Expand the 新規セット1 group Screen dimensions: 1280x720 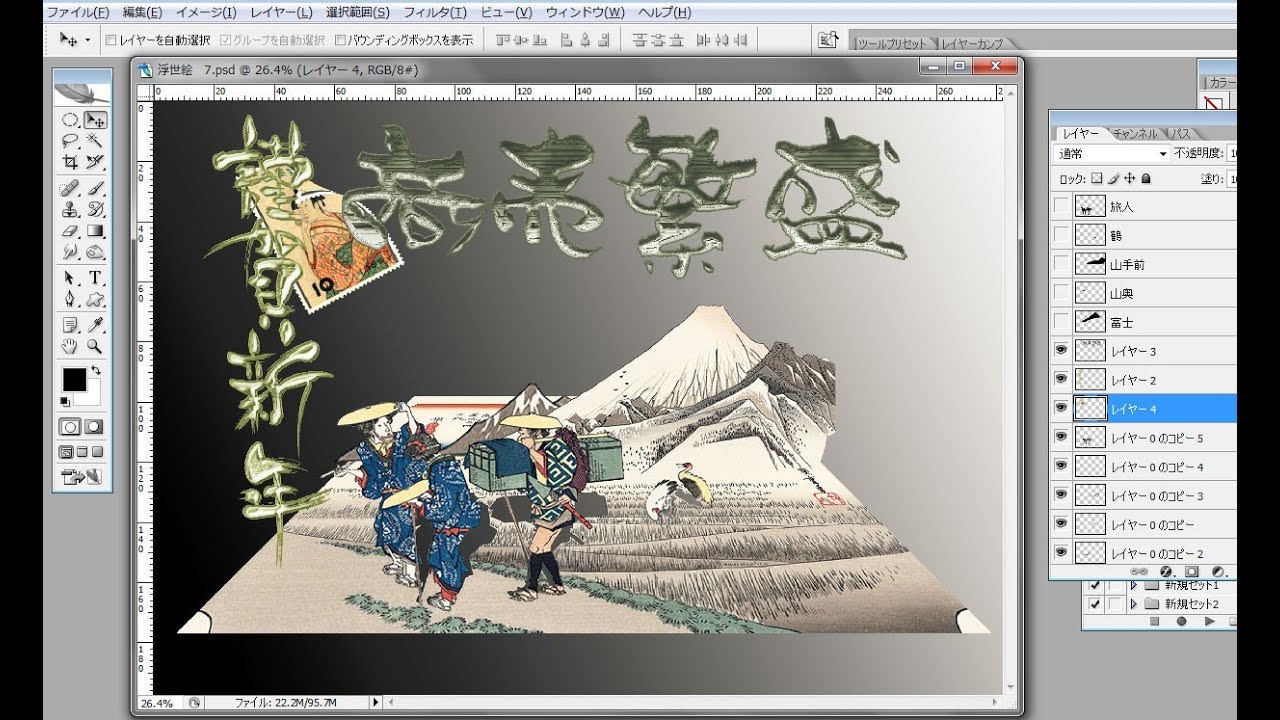click(x=1133, y=586)
